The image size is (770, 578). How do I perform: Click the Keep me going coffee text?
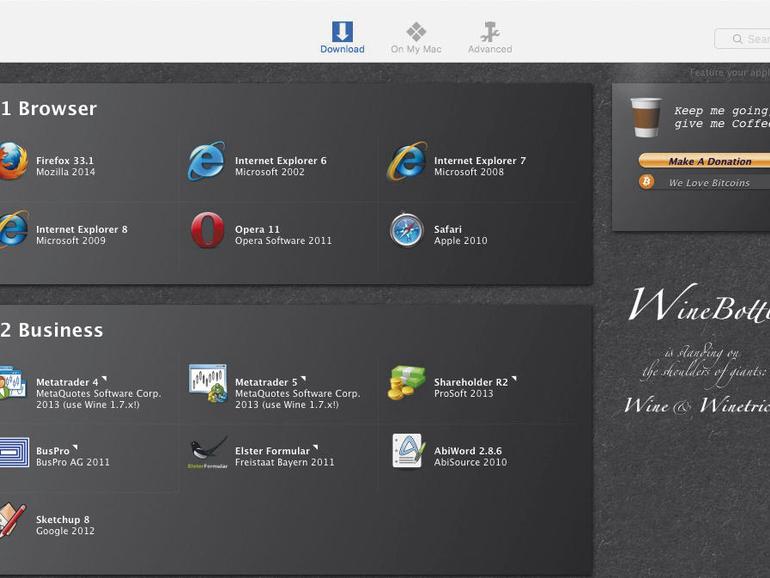(722, 117)
